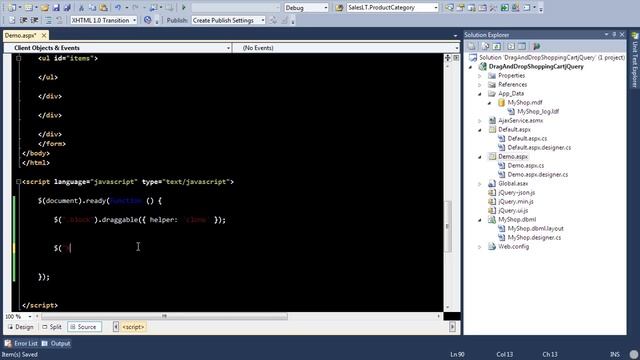The width and height of the screenshot is (640, 360).
Task: Click the green arrow icon in top-right toolbar
Action: pyautogui.click(x=504, y=7)
